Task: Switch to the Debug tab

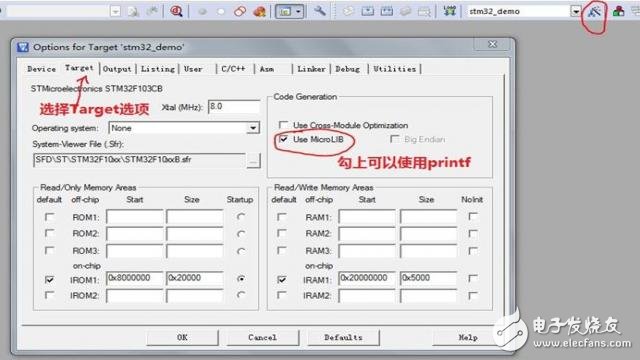Action: 348,69
